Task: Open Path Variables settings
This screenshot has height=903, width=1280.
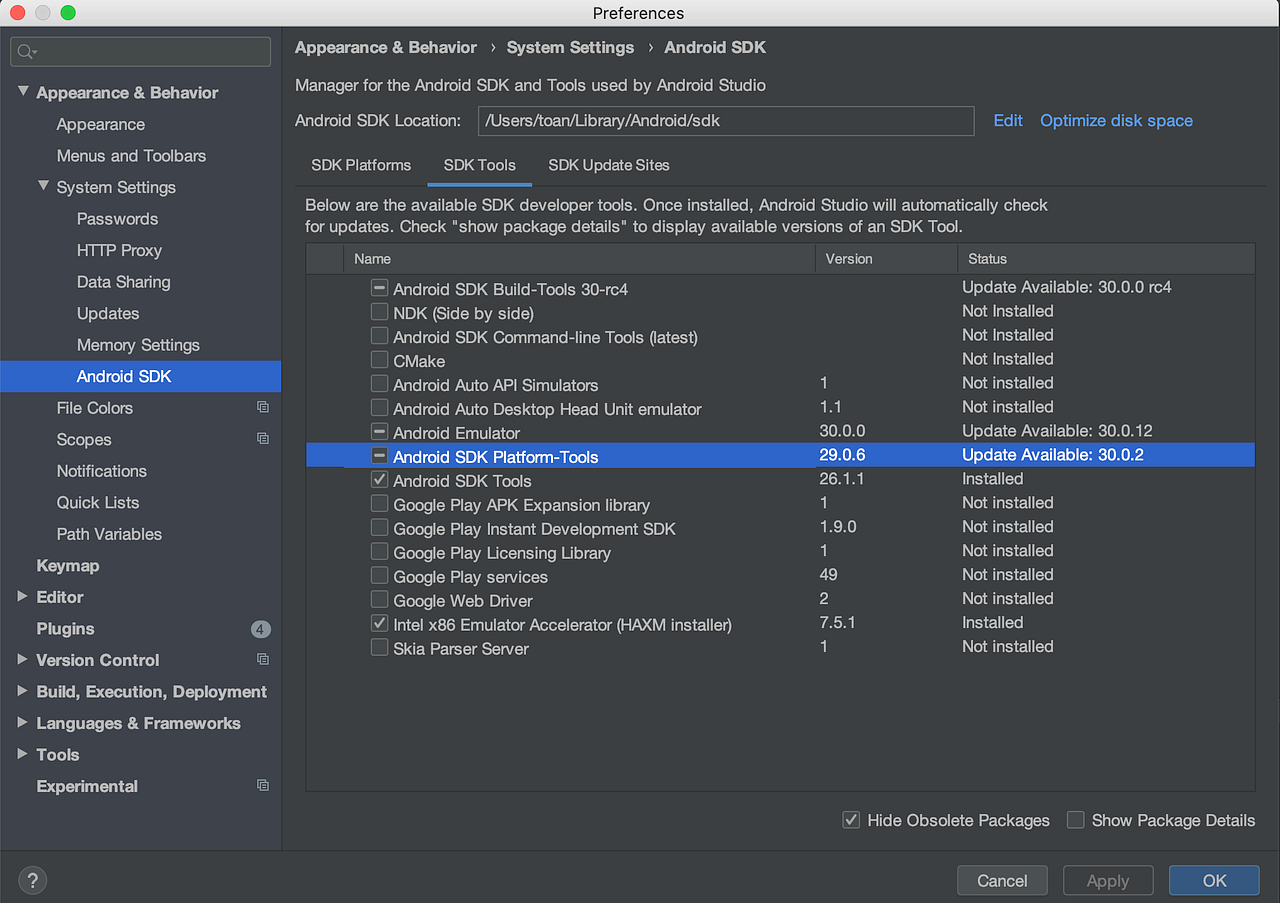Action: tap(109, 534)
